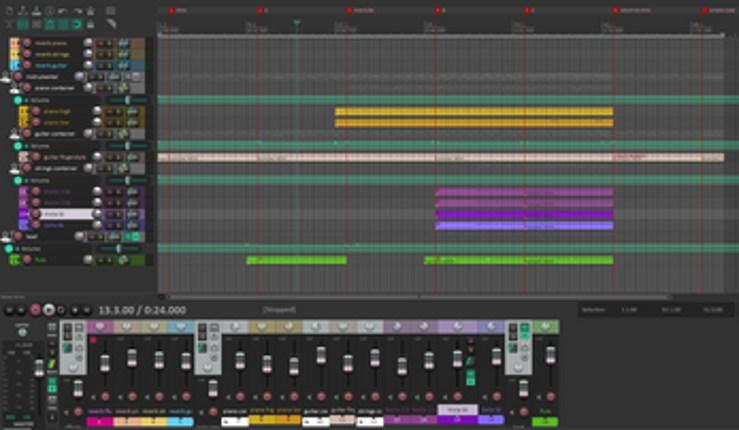Click the green flute item in the arrangement
Screen dimensions: 739x430
click(296, 260)
